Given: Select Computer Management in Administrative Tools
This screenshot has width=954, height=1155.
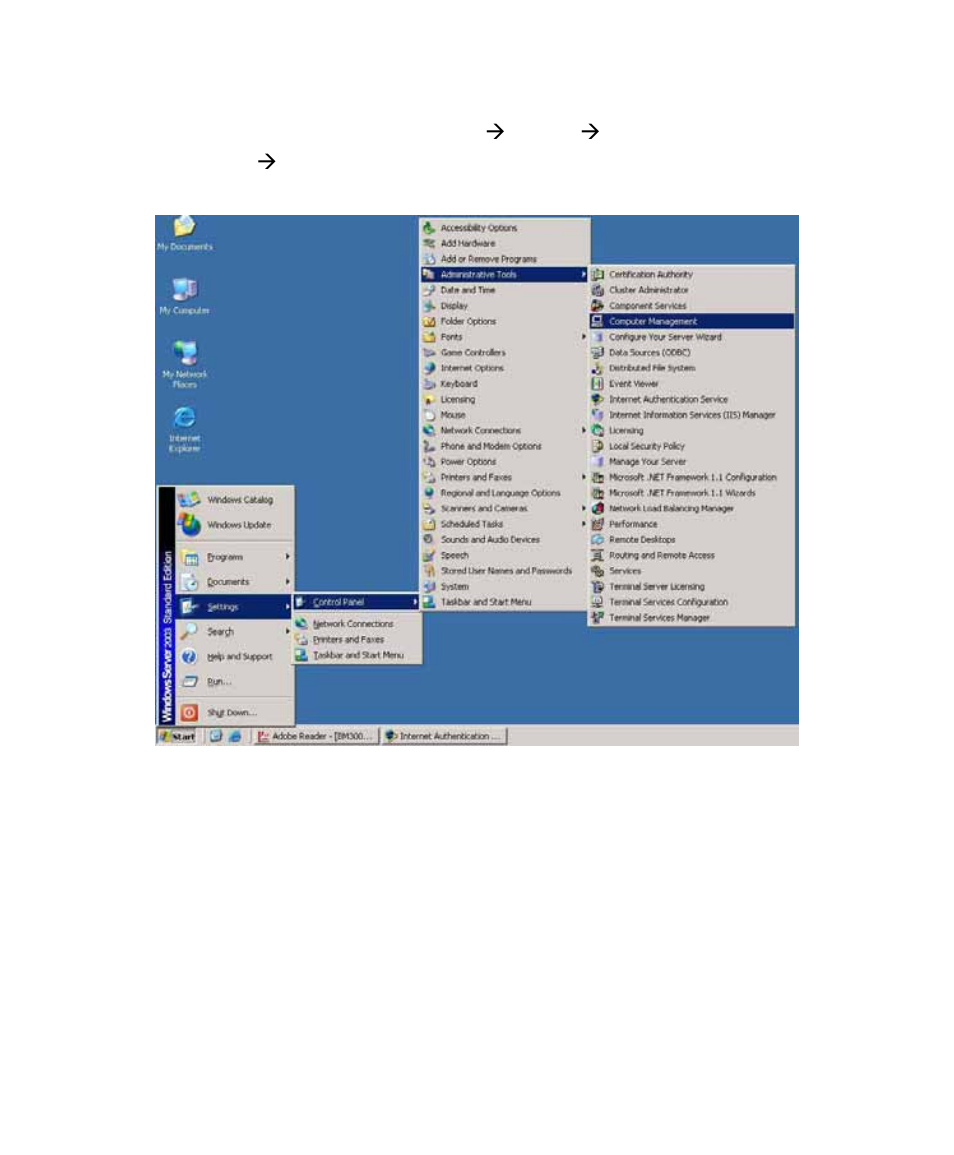Looking at the screenshot, I should 692,321.
